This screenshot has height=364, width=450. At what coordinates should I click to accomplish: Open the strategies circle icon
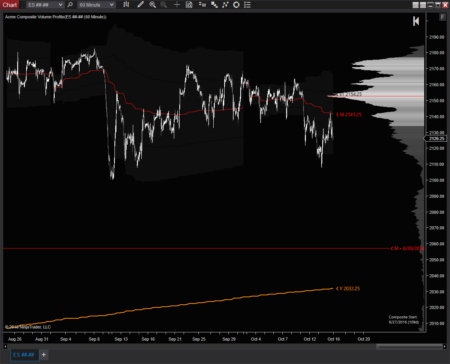[236, 5]
